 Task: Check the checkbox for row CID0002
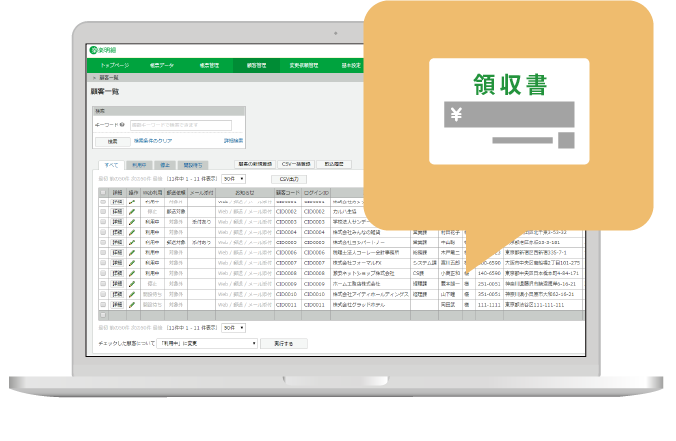(x=103, y=212)
